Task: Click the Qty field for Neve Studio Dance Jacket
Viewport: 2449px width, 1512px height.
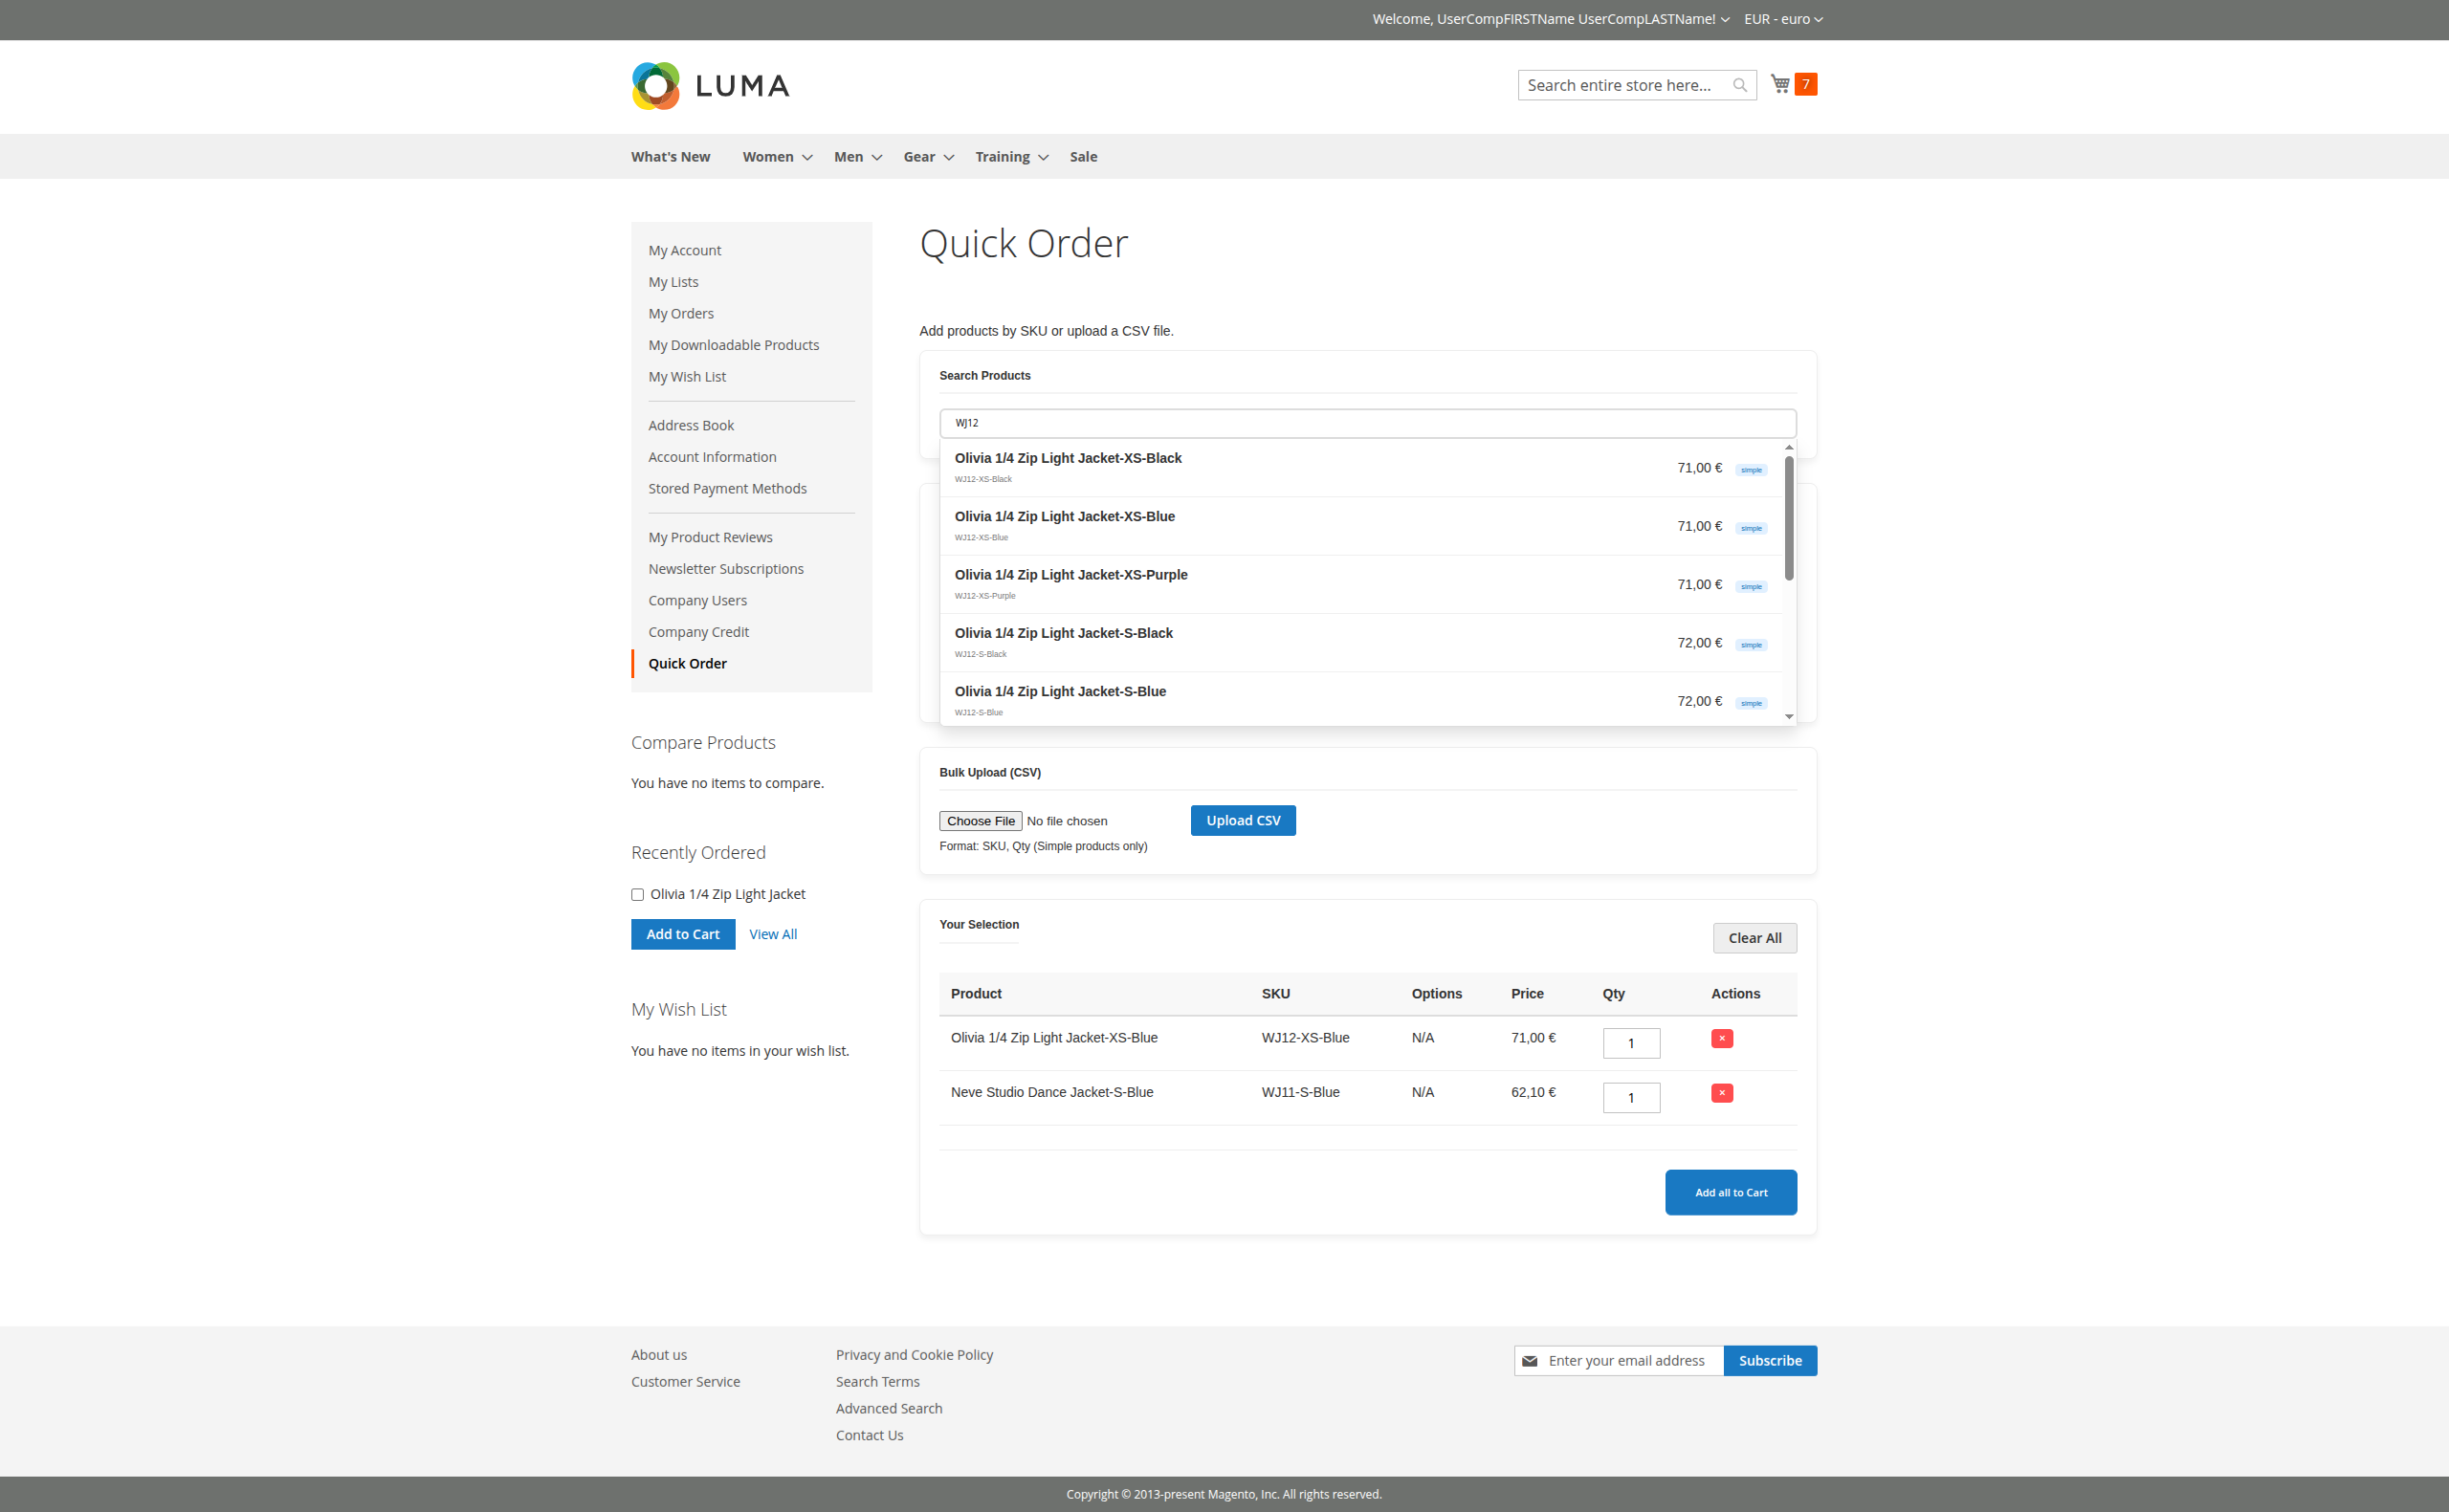Action: coord(1630,1097)
